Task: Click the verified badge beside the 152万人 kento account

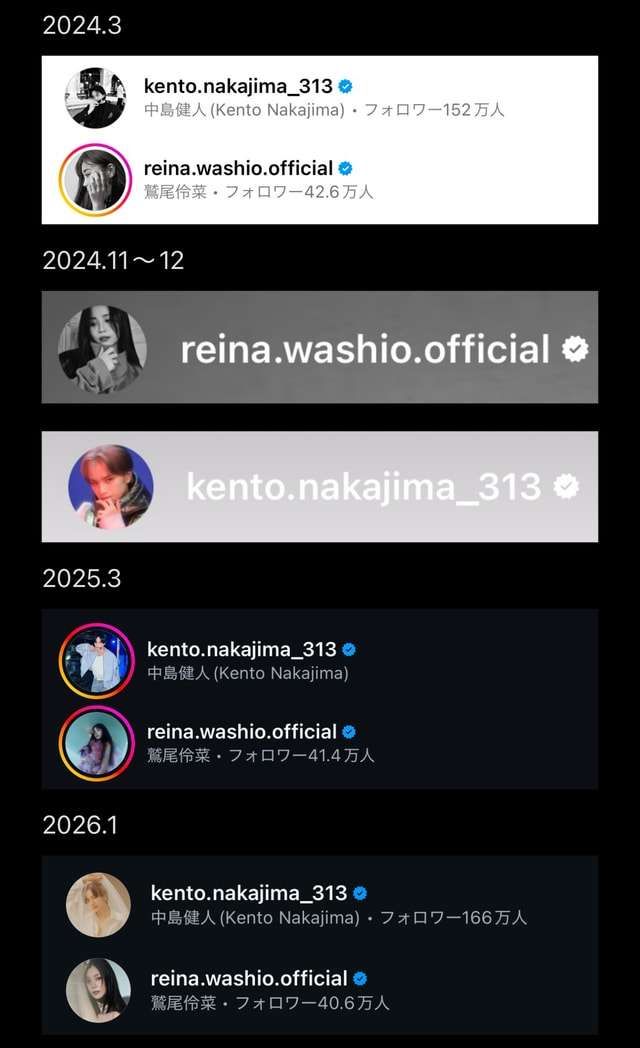Action: [345, 86]
